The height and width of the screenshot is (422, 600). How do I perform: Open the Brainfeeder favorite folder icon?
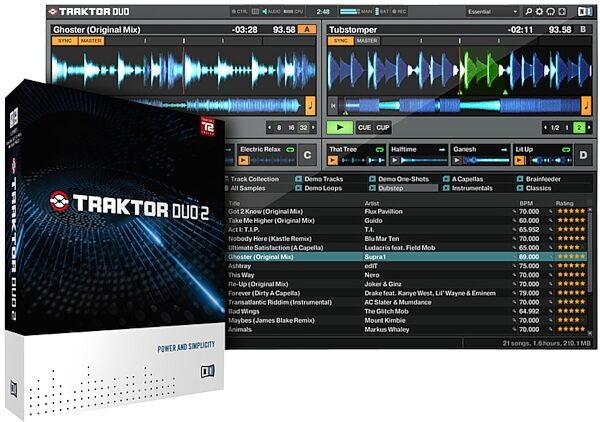coord(520,179)
